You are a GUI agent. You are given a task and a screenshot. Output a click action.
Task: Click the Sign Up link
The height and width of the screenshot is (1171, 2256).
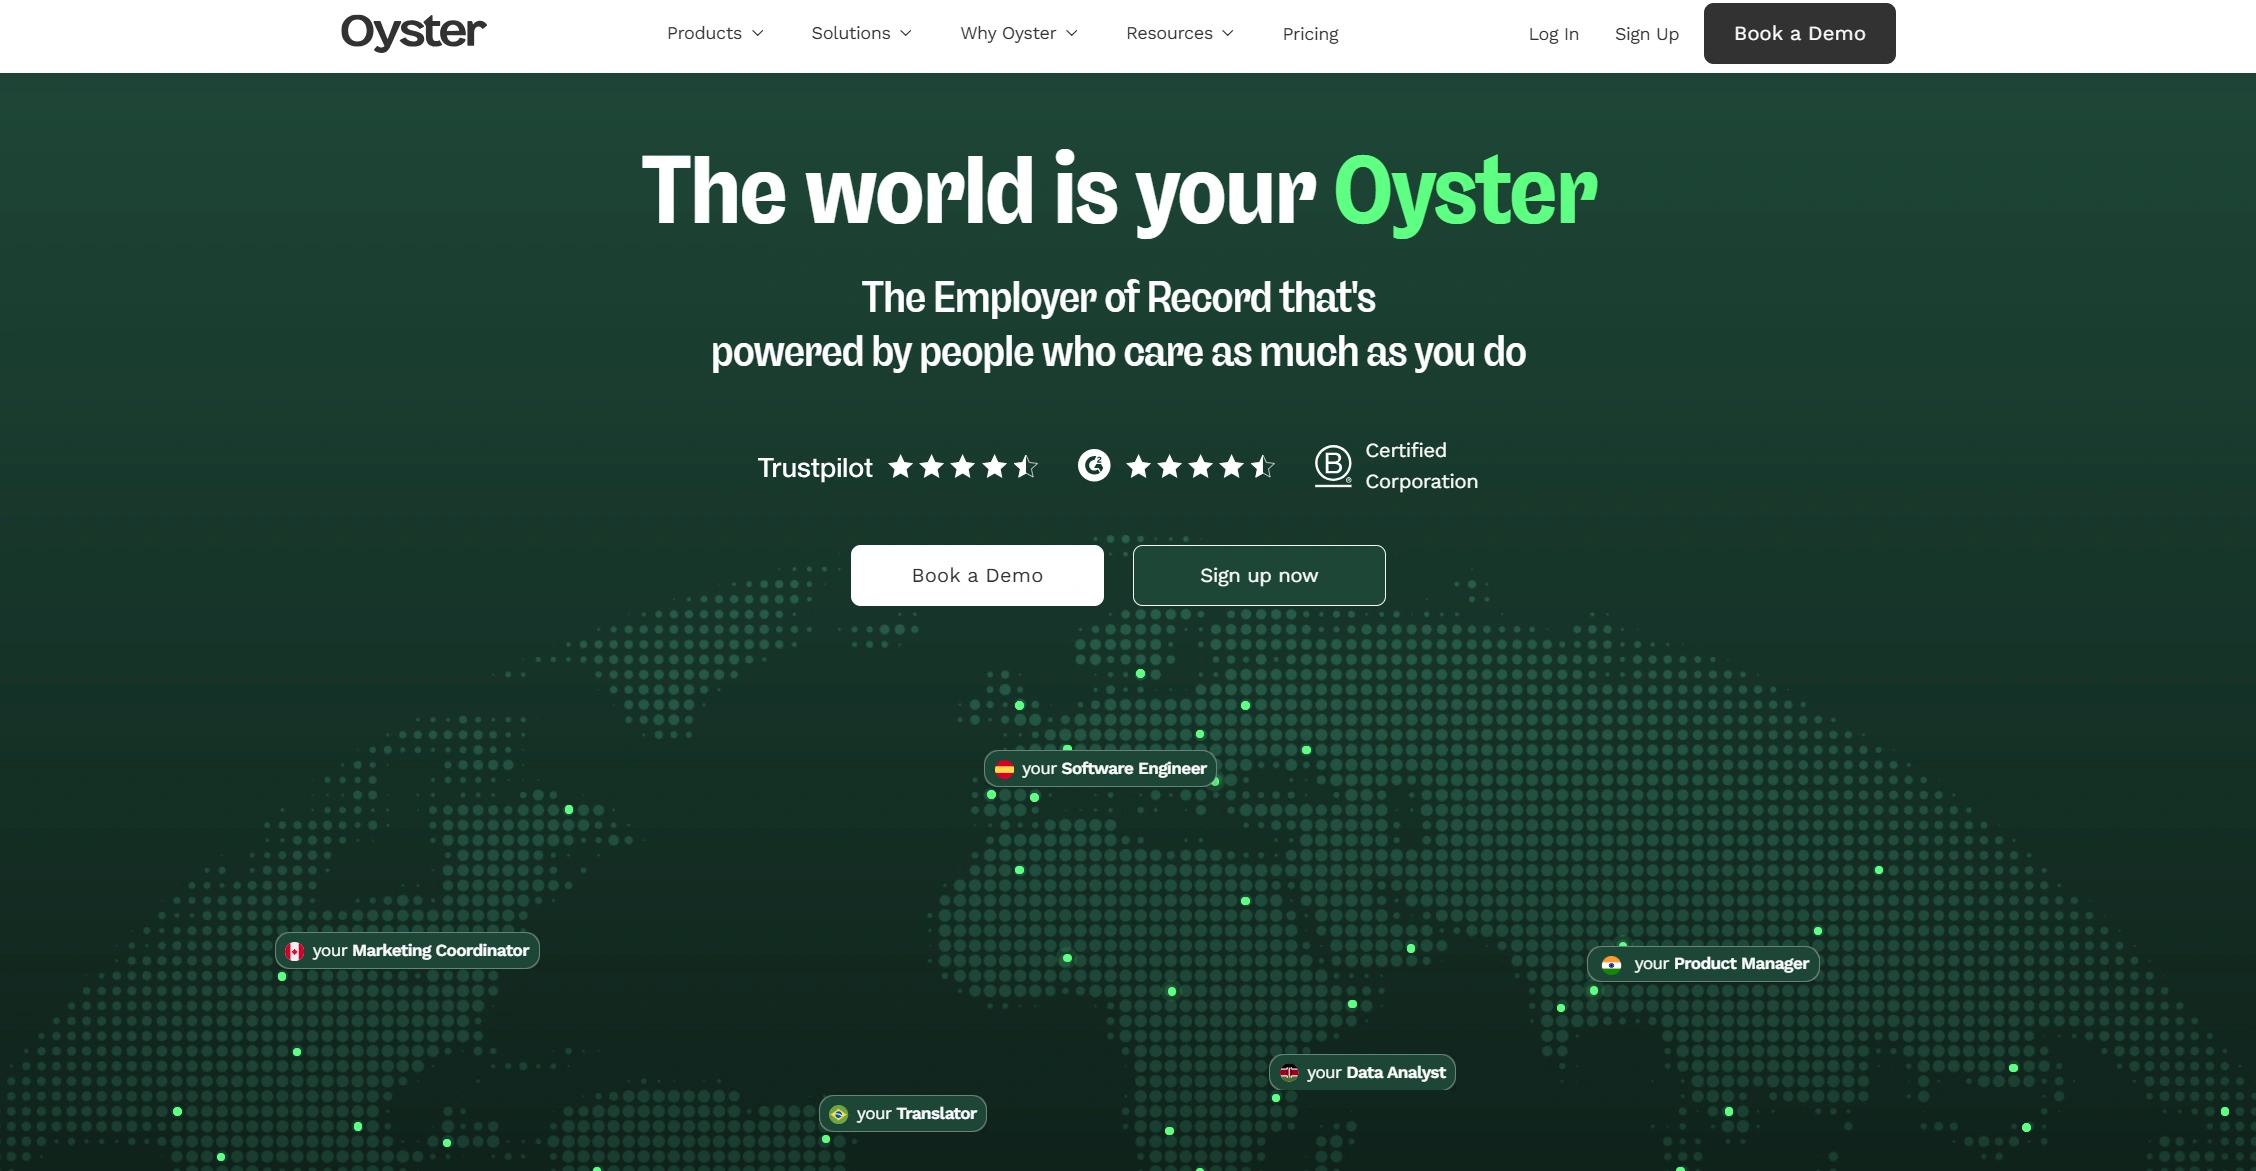(1646, 33)
